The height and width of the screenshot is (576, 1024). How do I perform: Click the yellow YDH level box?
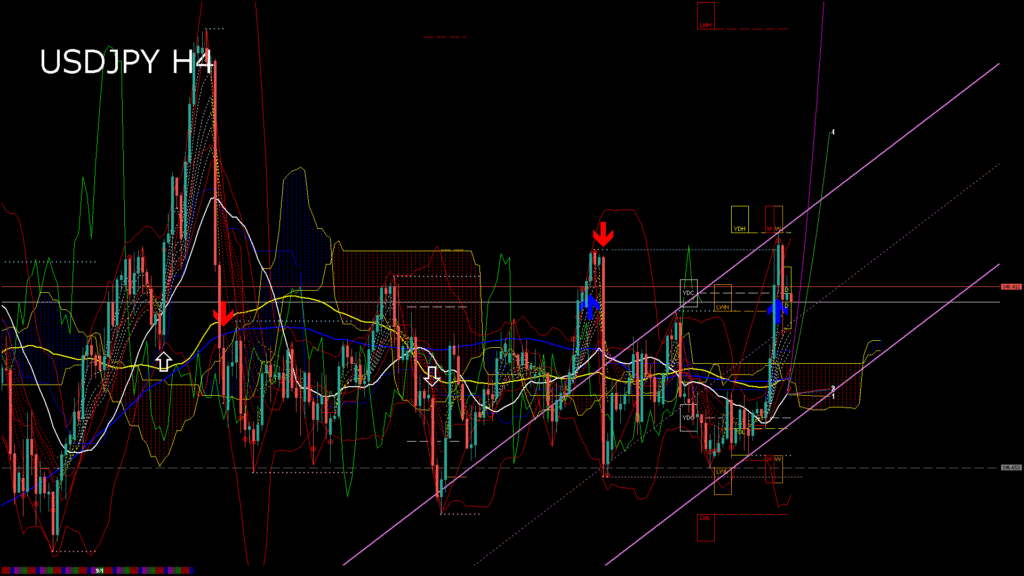tap(740, 220)
